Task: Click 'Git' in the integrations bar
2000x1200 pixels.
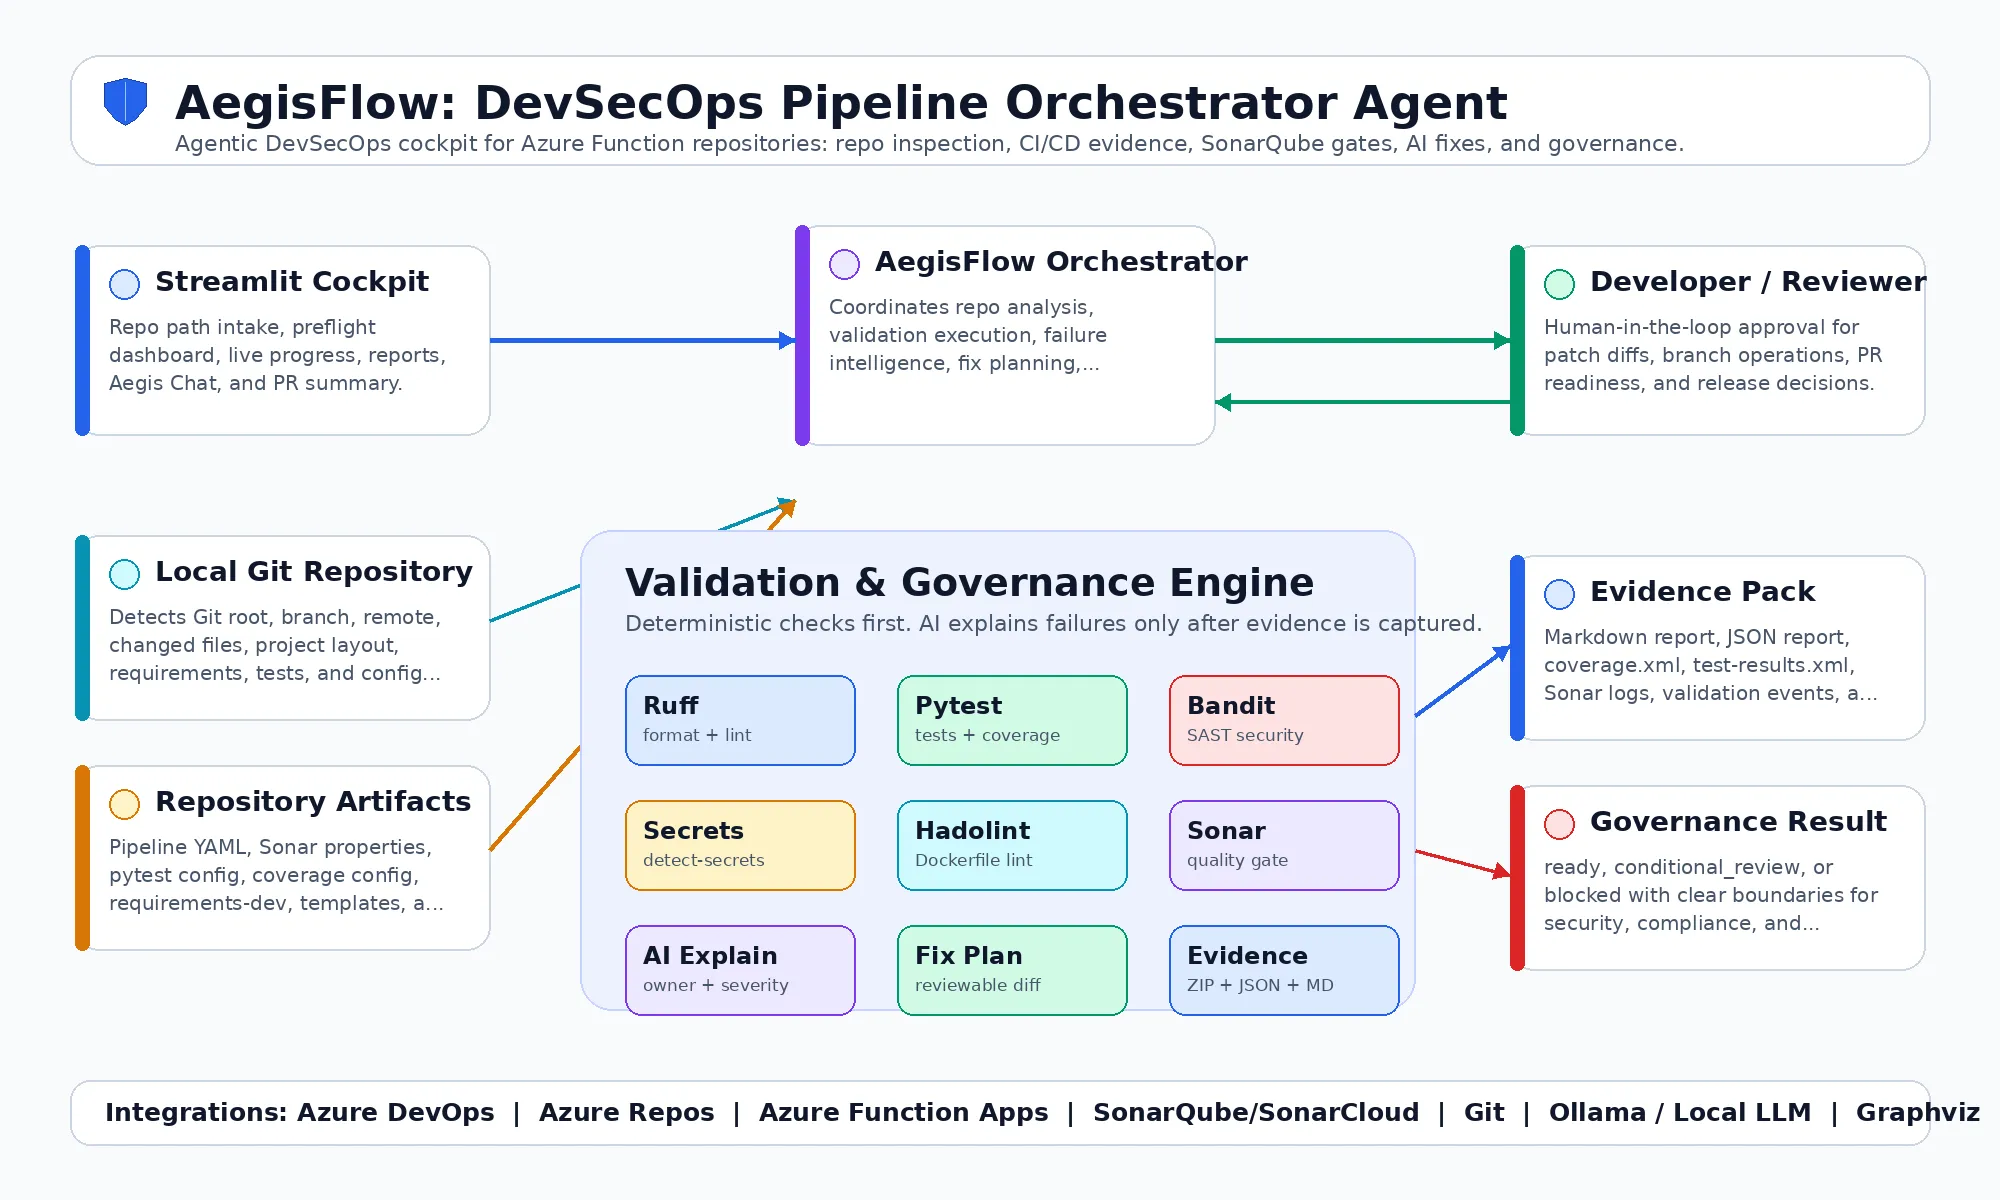Action: click(x=1484, y=1113)
